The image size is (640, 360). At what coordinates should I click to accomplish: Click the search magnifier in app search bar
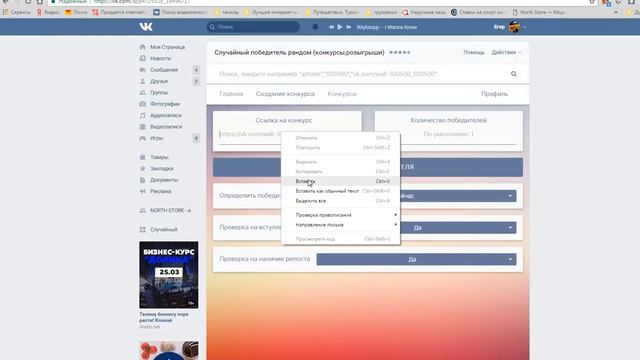(513, 74)
